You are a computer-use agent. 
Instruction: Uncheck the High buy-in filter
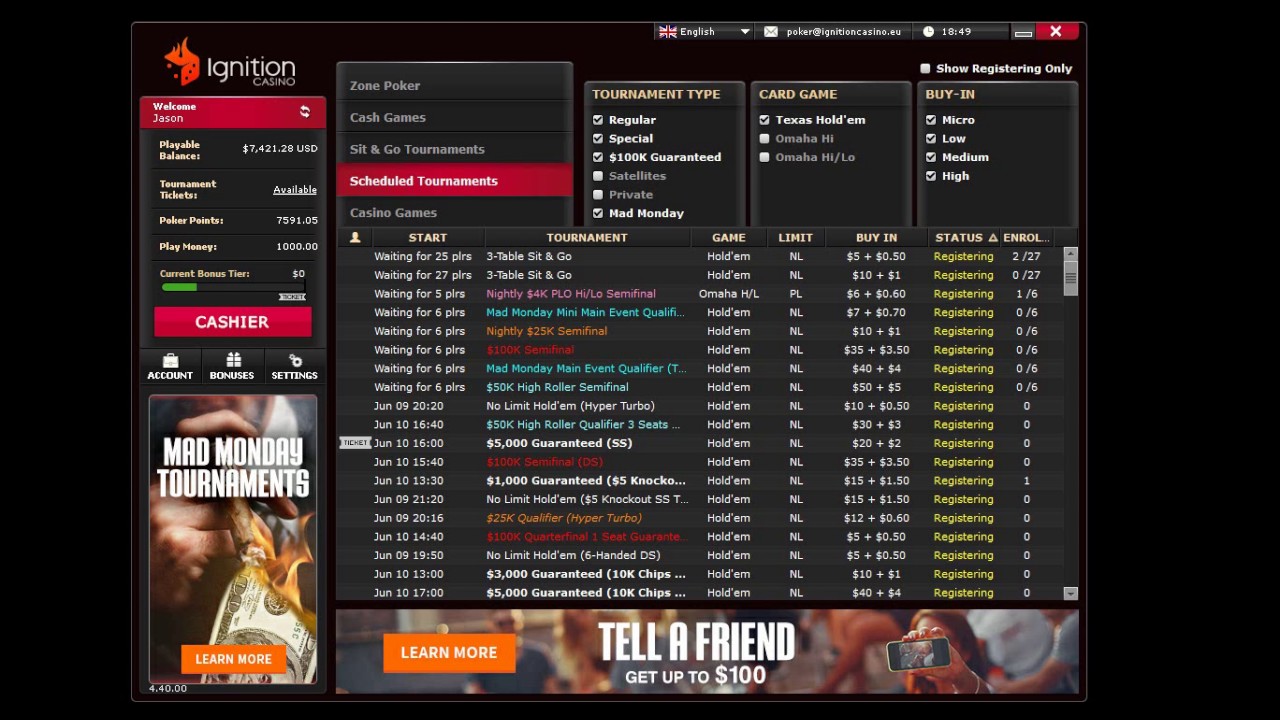click(931, 176)
